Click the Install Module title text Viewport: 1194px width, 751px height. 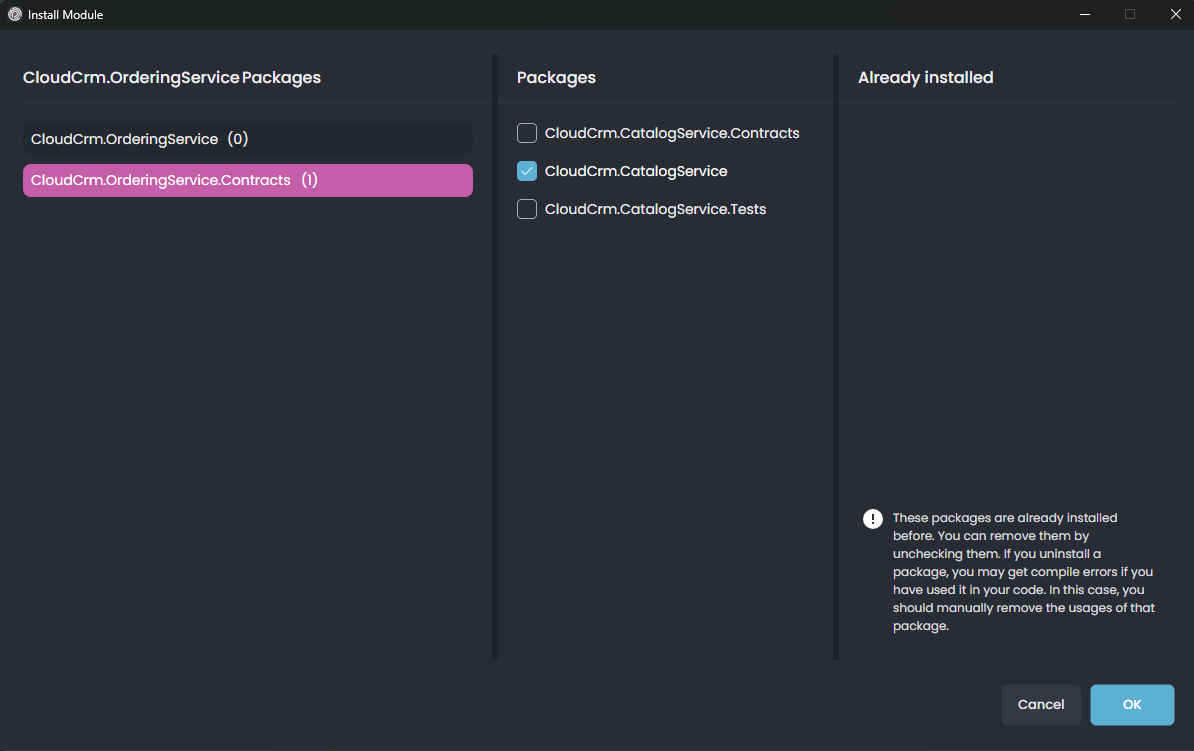(x=64, y=14)
